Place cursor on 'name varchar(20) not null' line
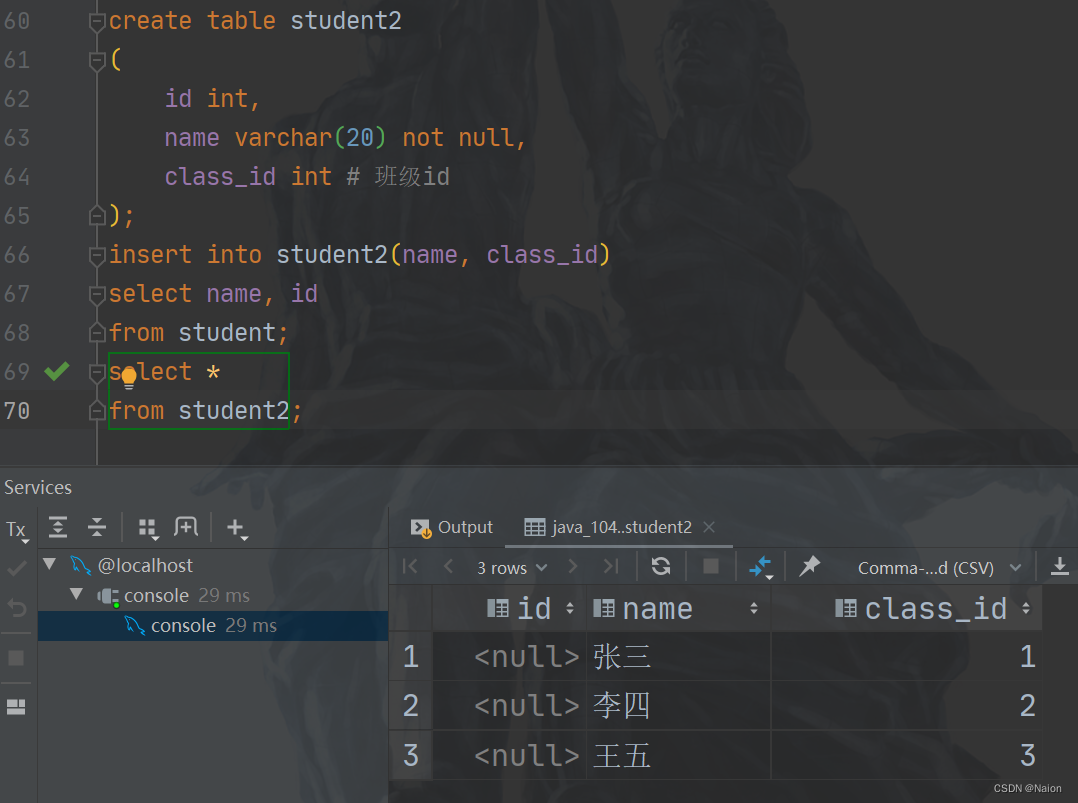 pos(345,138)
